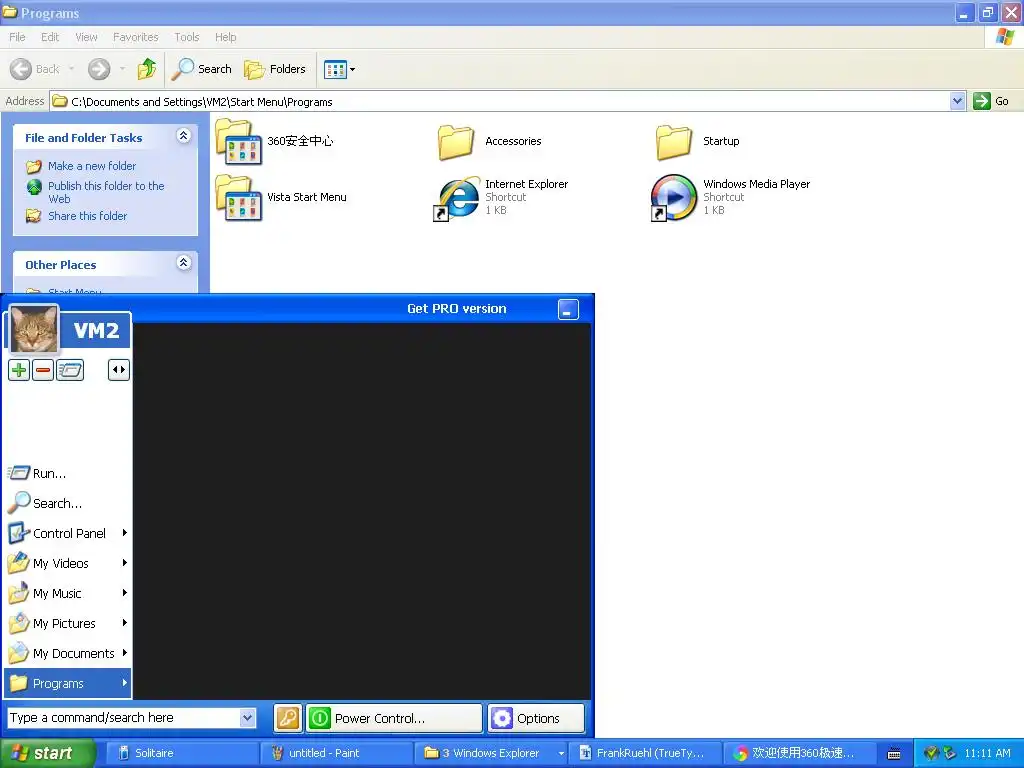Click the green shield tray icon

coord(931,753)
